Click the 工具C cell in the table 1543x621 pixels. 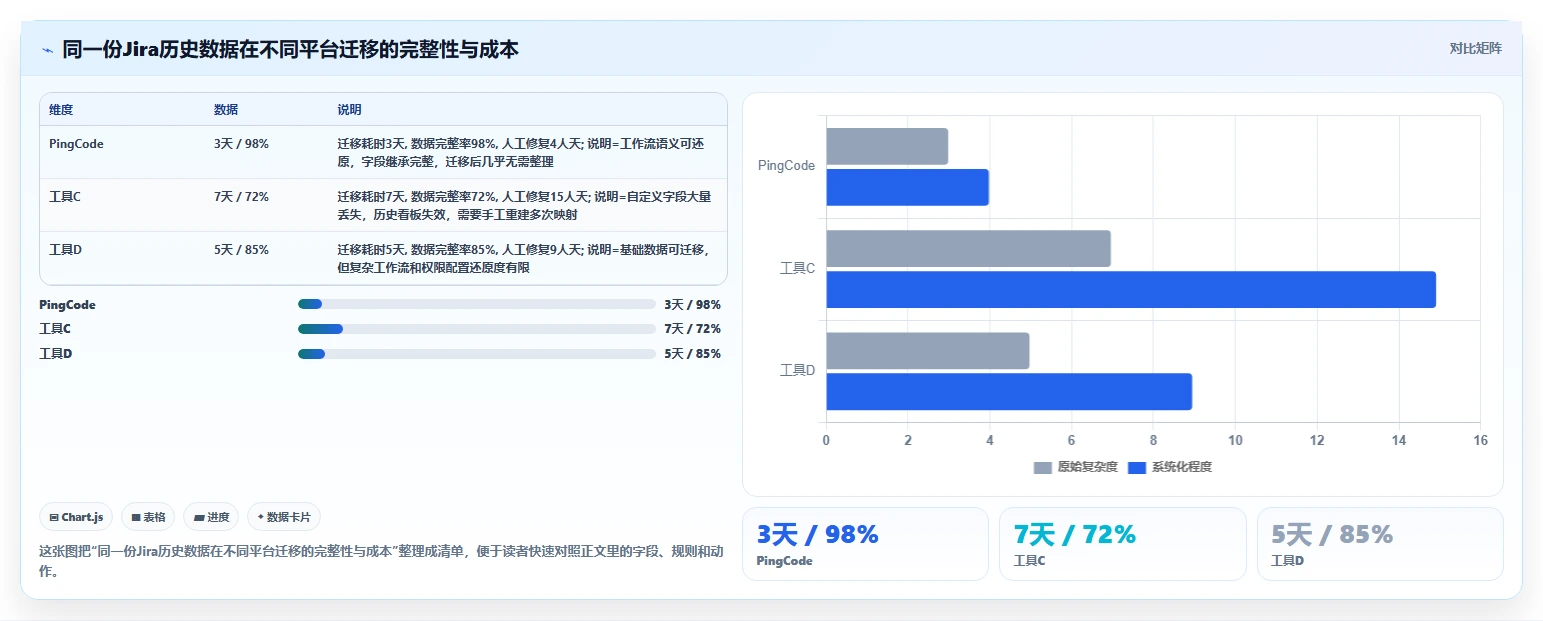tap(65, 197)
